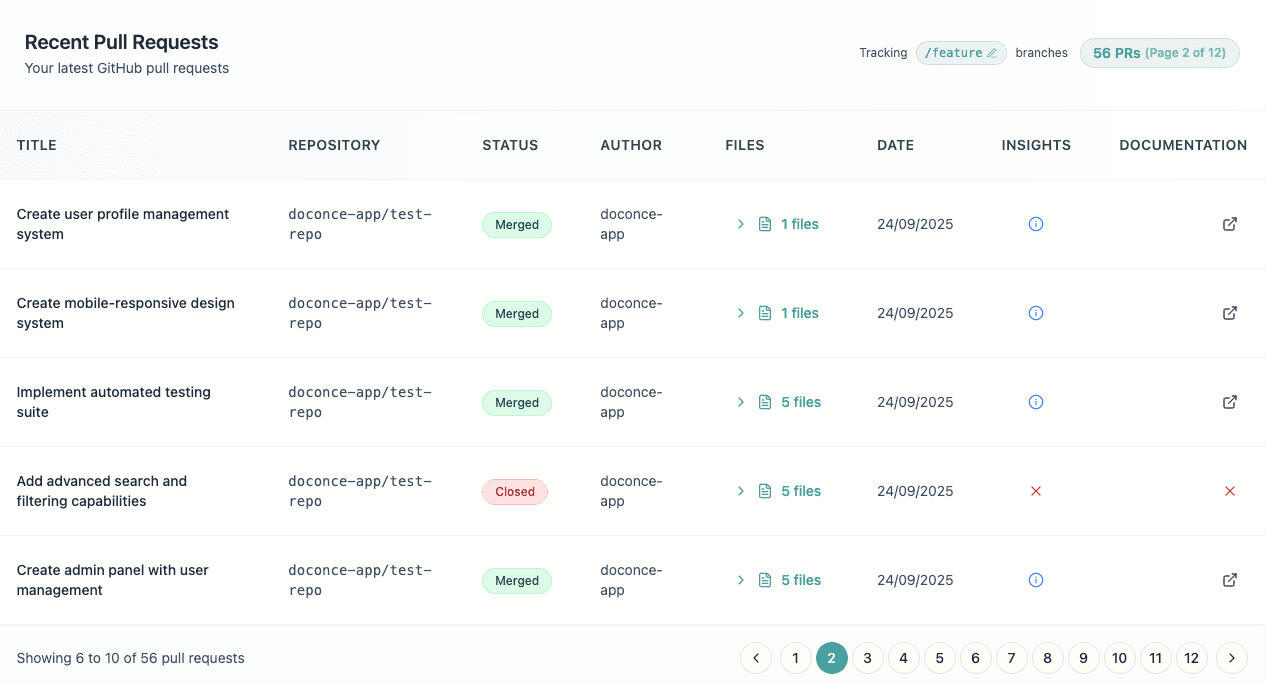Open documentation for user profile management system
Image resolution: width=1266 pixels, height=685 pixels.
(x=1229, y=224)
